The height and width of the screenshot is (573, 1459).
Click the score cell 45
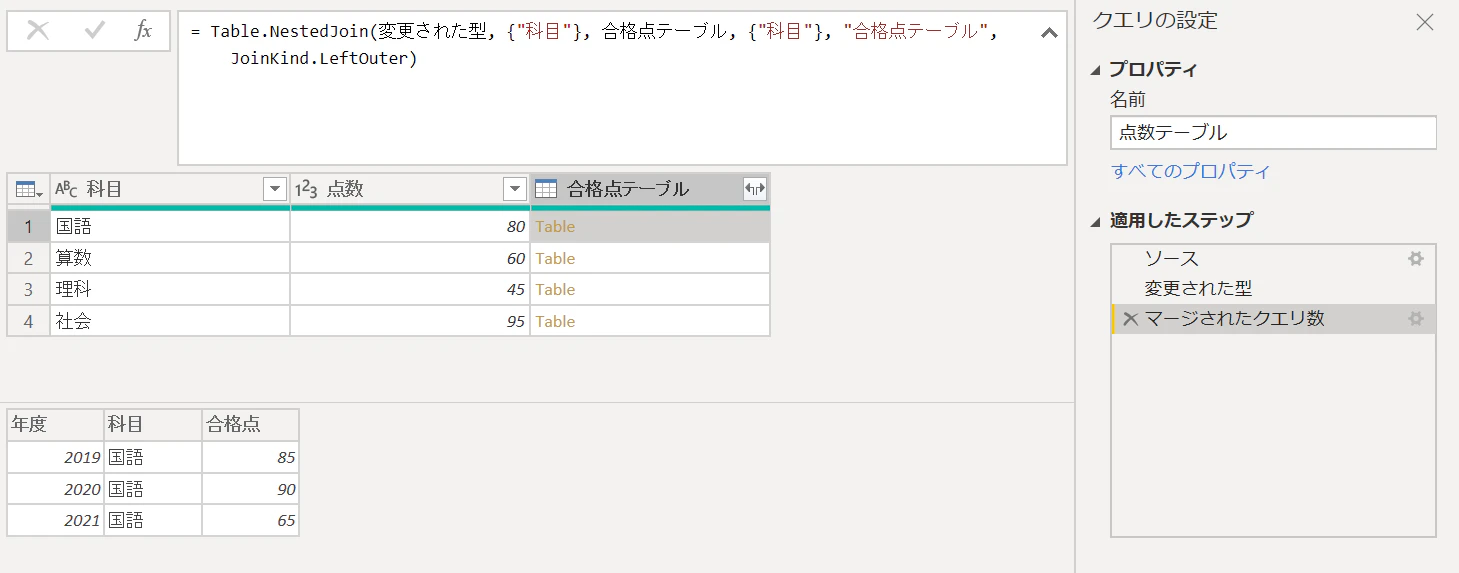pyautogui.click(x=410, y=289)
